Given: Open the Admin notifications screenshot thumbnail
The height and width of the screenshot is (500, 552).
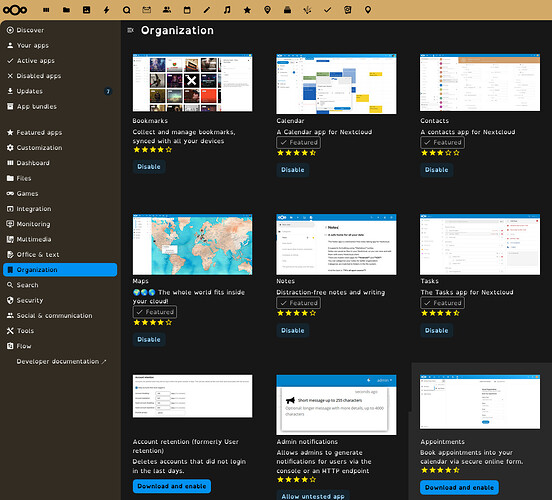Looking at the screenshot, I should 336,405.
